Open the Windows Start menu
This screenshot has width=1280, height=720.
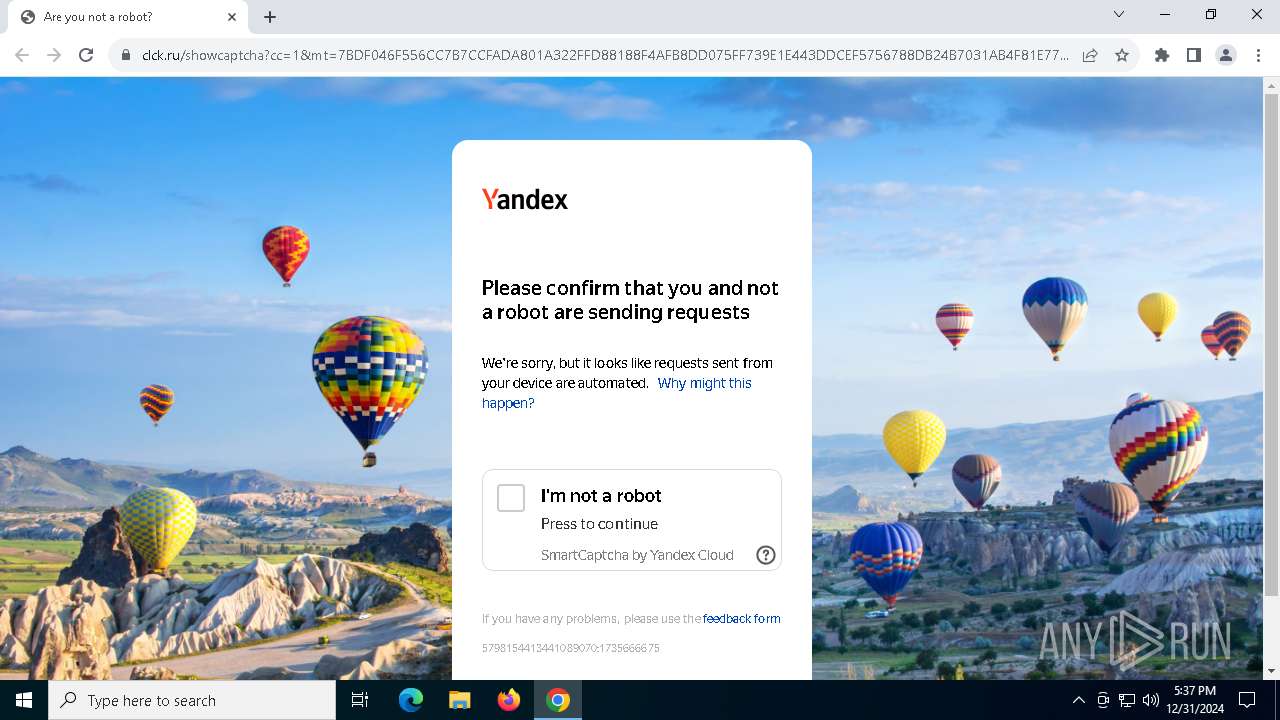click(x=24, y=700)
